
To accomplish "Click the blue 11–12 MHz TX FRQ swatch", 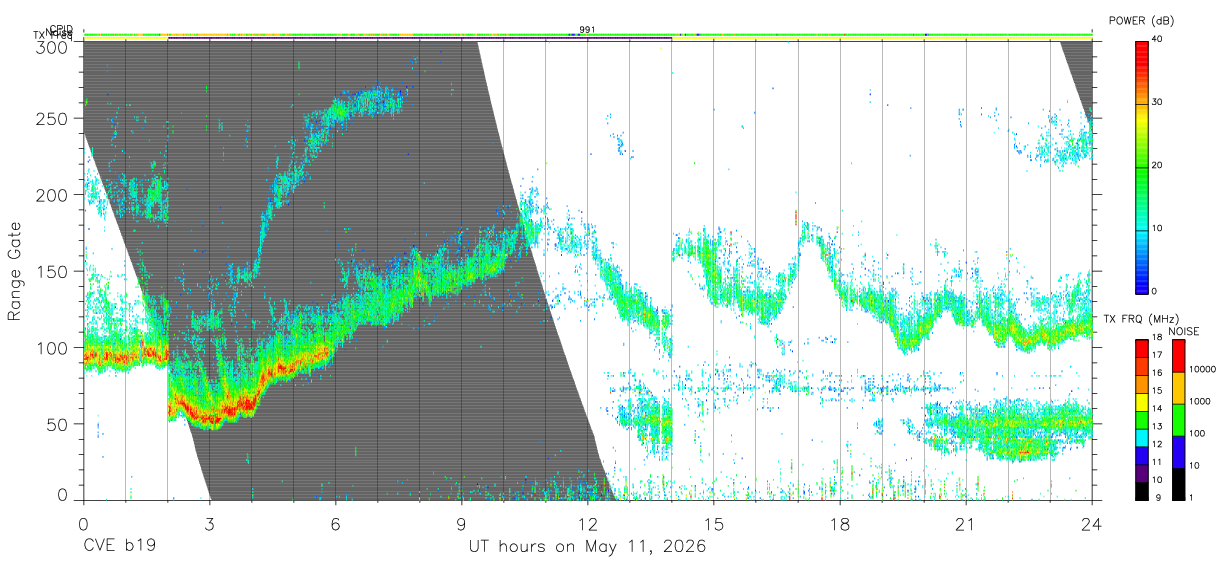I will click(x=1142, y=454).
